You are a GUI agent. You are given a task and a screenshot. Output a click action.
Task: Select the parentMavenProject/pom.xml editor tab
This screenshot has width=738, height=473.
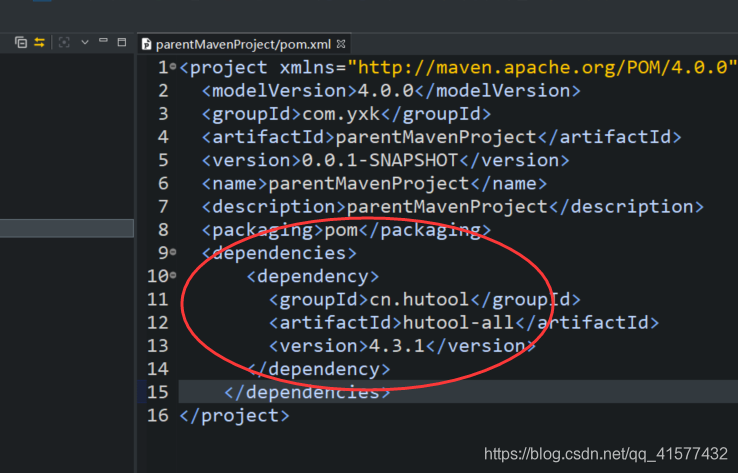tap(243, 44)
